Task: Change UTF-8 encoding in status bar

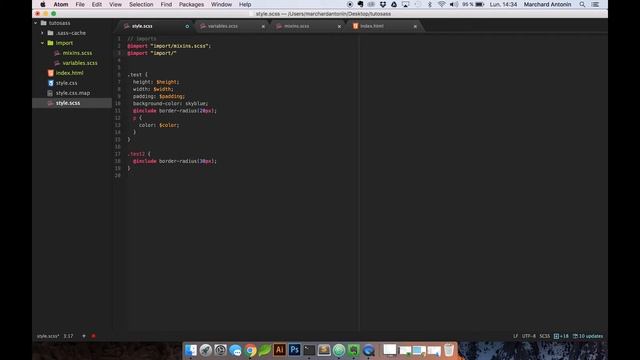Action: pos(529,336)
